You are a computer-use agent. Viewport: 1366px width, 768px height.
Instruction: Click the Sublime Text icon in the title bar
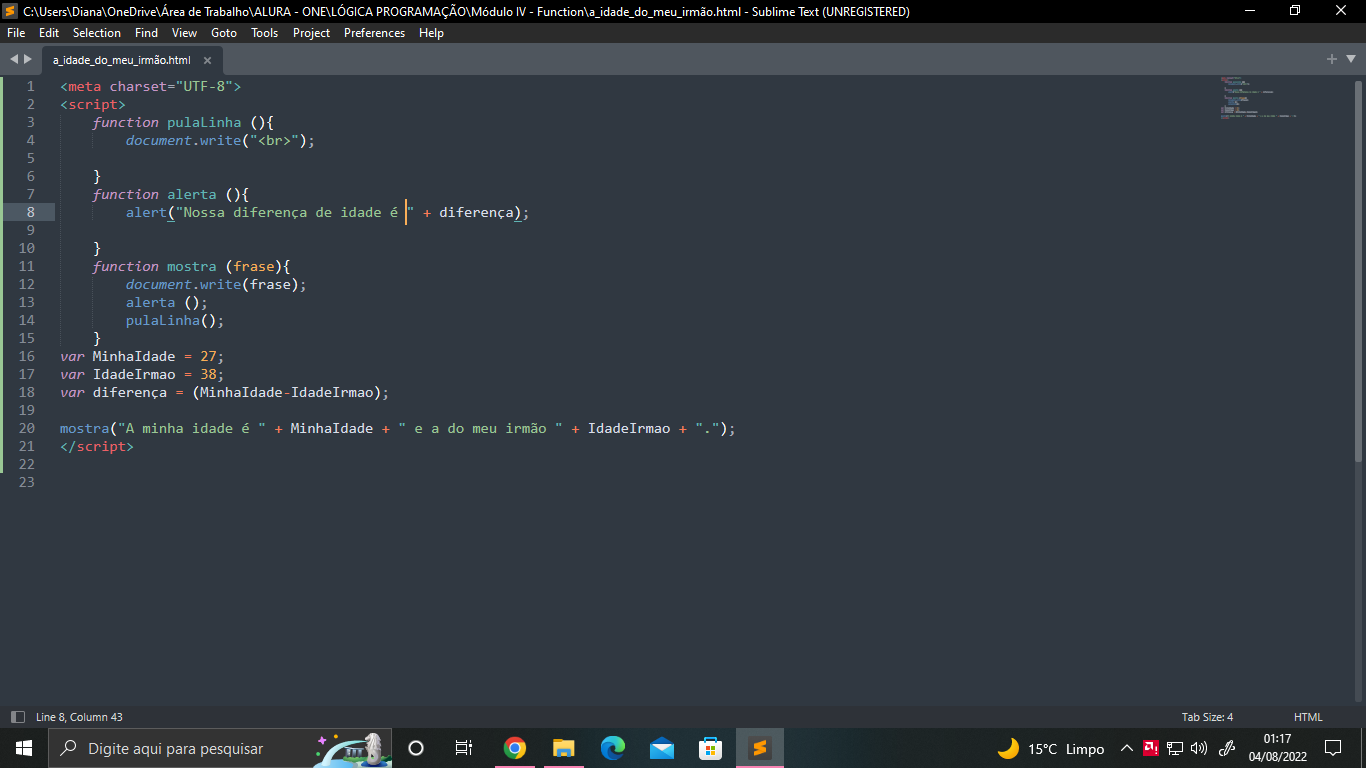pos(11,11)
